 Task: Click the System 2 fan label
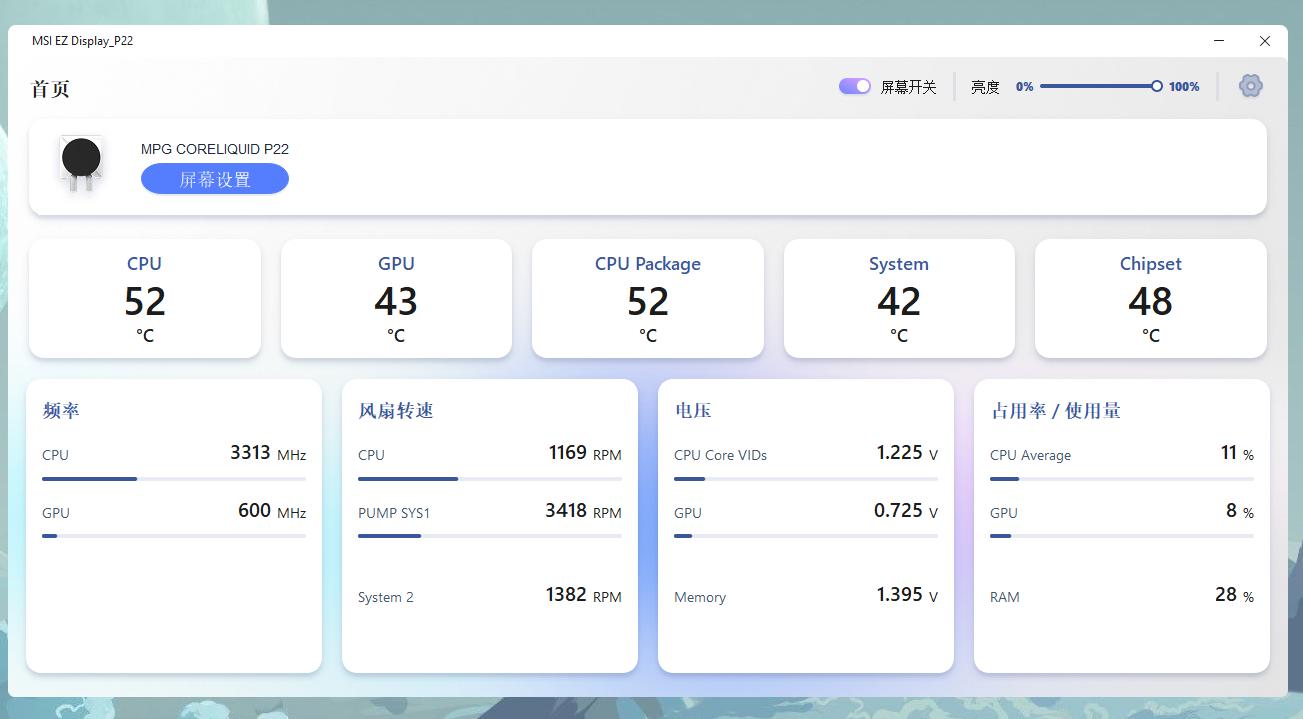click(386, 597)
